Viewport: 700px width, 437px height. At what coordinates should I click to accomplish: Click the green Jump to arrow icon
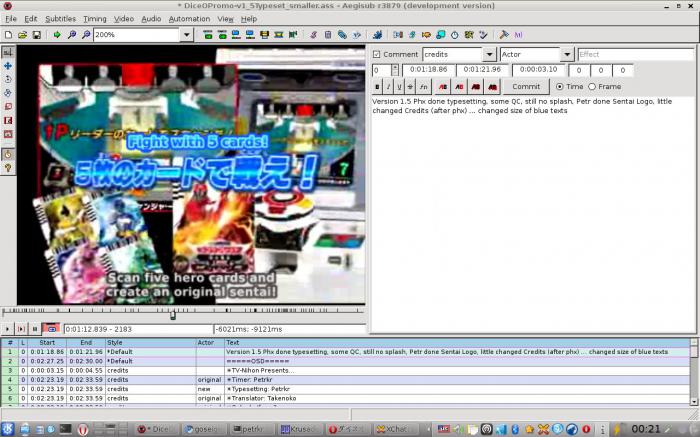pyautogui.click(x=57, y=34)
